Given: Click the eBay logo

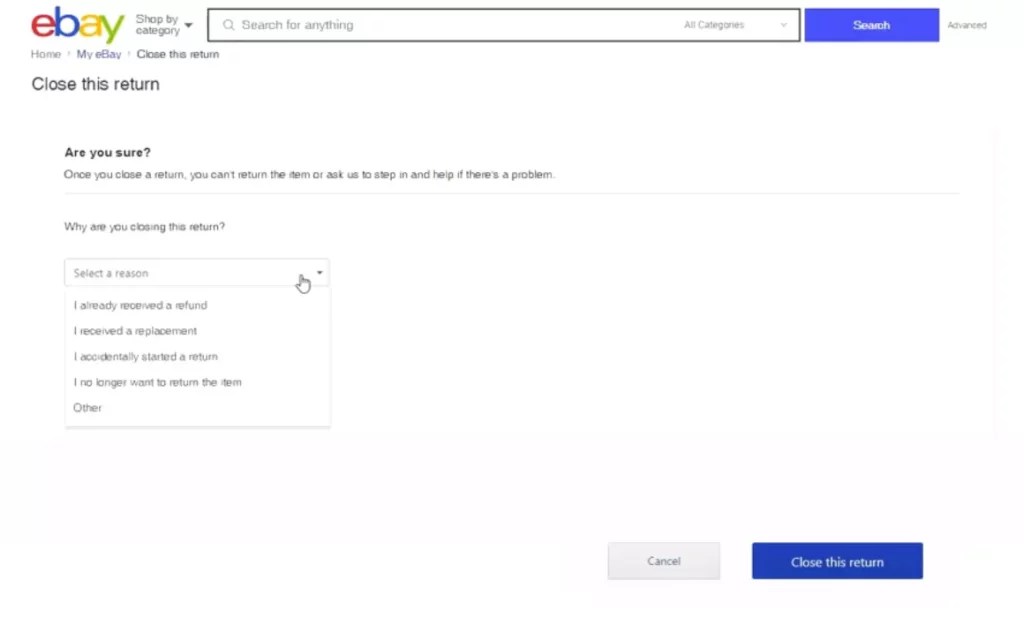Looking at the screenshot, I should (x=76, y=24).
